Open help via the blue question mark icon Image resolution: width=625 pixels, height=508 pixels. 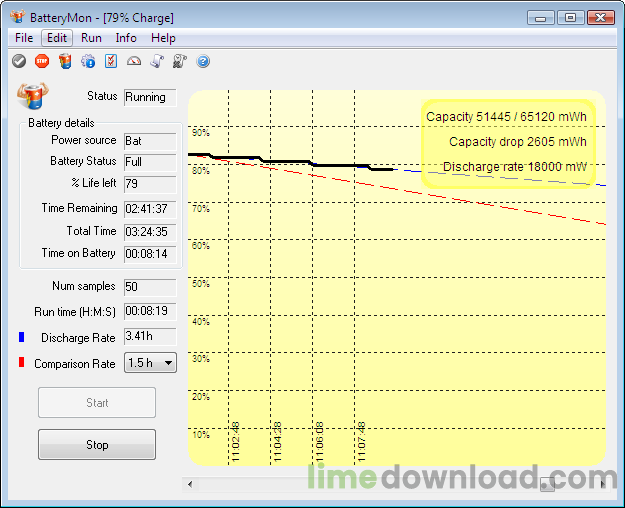(x=203, y=61)
